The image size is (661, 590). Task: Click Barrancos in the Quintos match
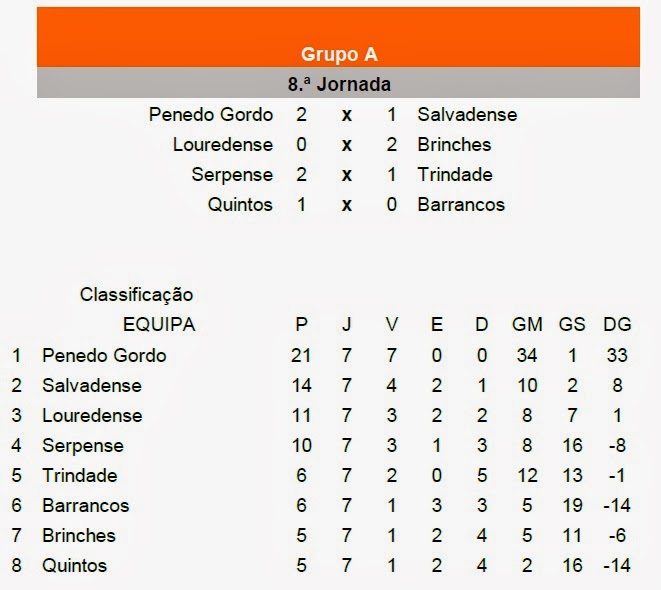(461, 205)
